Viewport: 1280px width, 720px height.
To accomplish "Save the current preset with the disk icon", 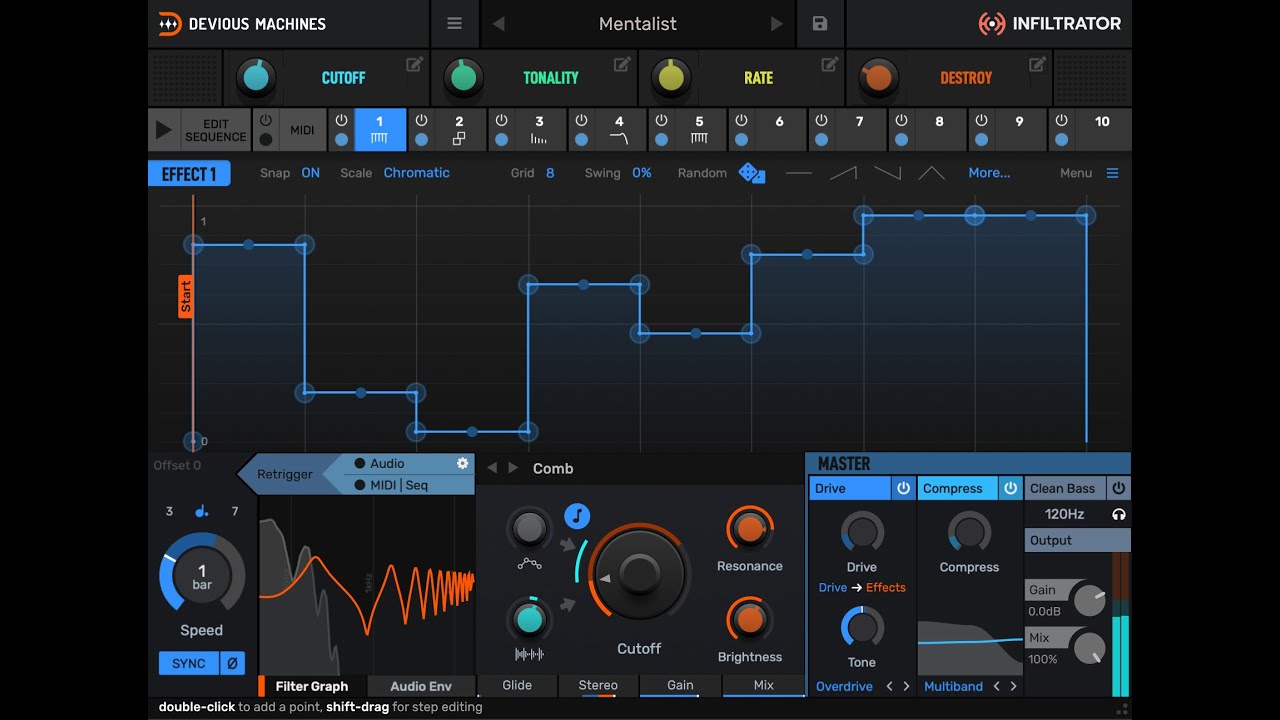I will pyautogui.click(x=820, y=24).
